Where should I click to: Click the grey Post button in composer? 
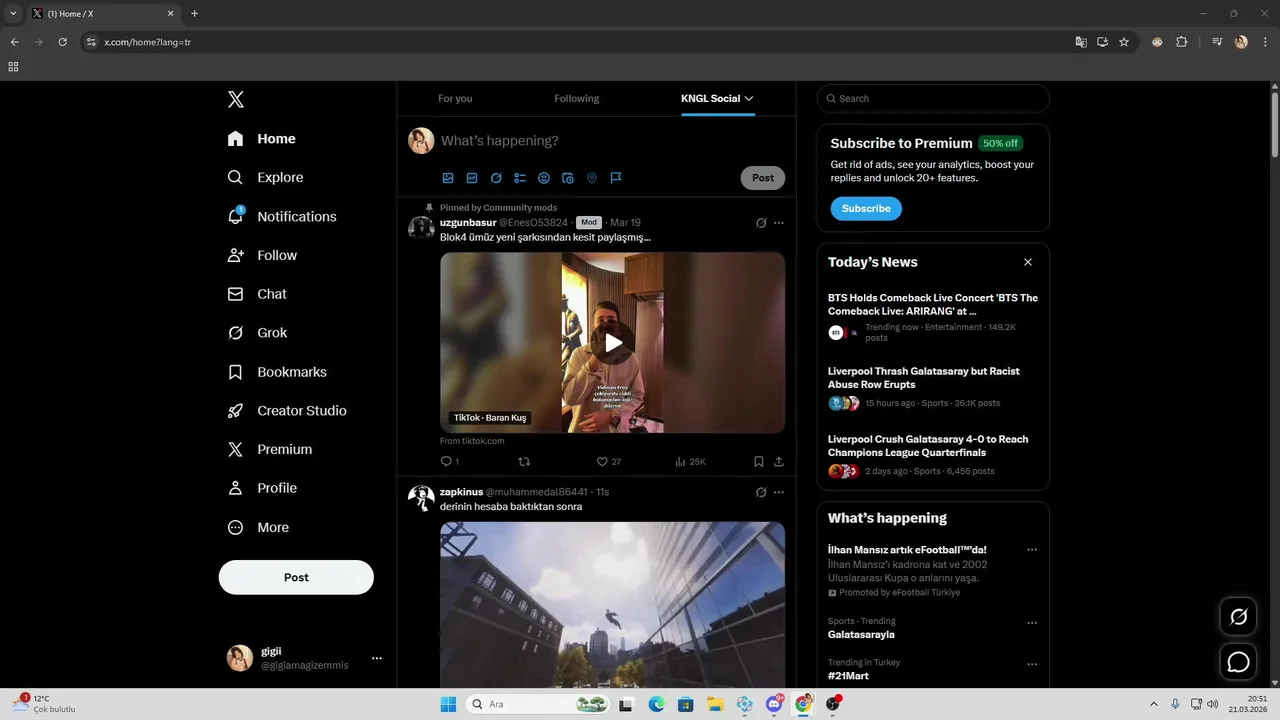click(x=763, y=178)
